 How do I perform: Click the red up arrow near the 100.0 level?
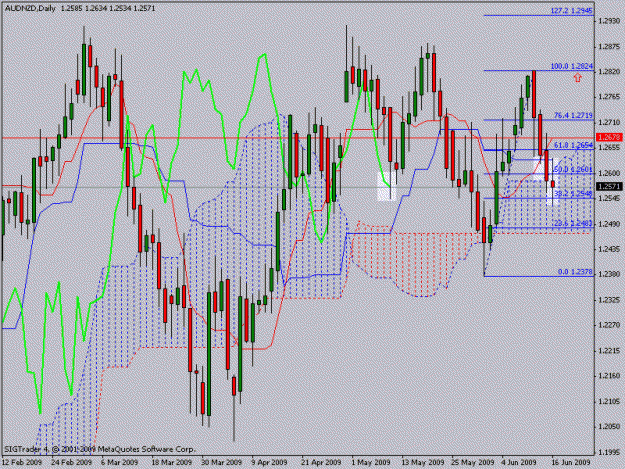[578, 77]
